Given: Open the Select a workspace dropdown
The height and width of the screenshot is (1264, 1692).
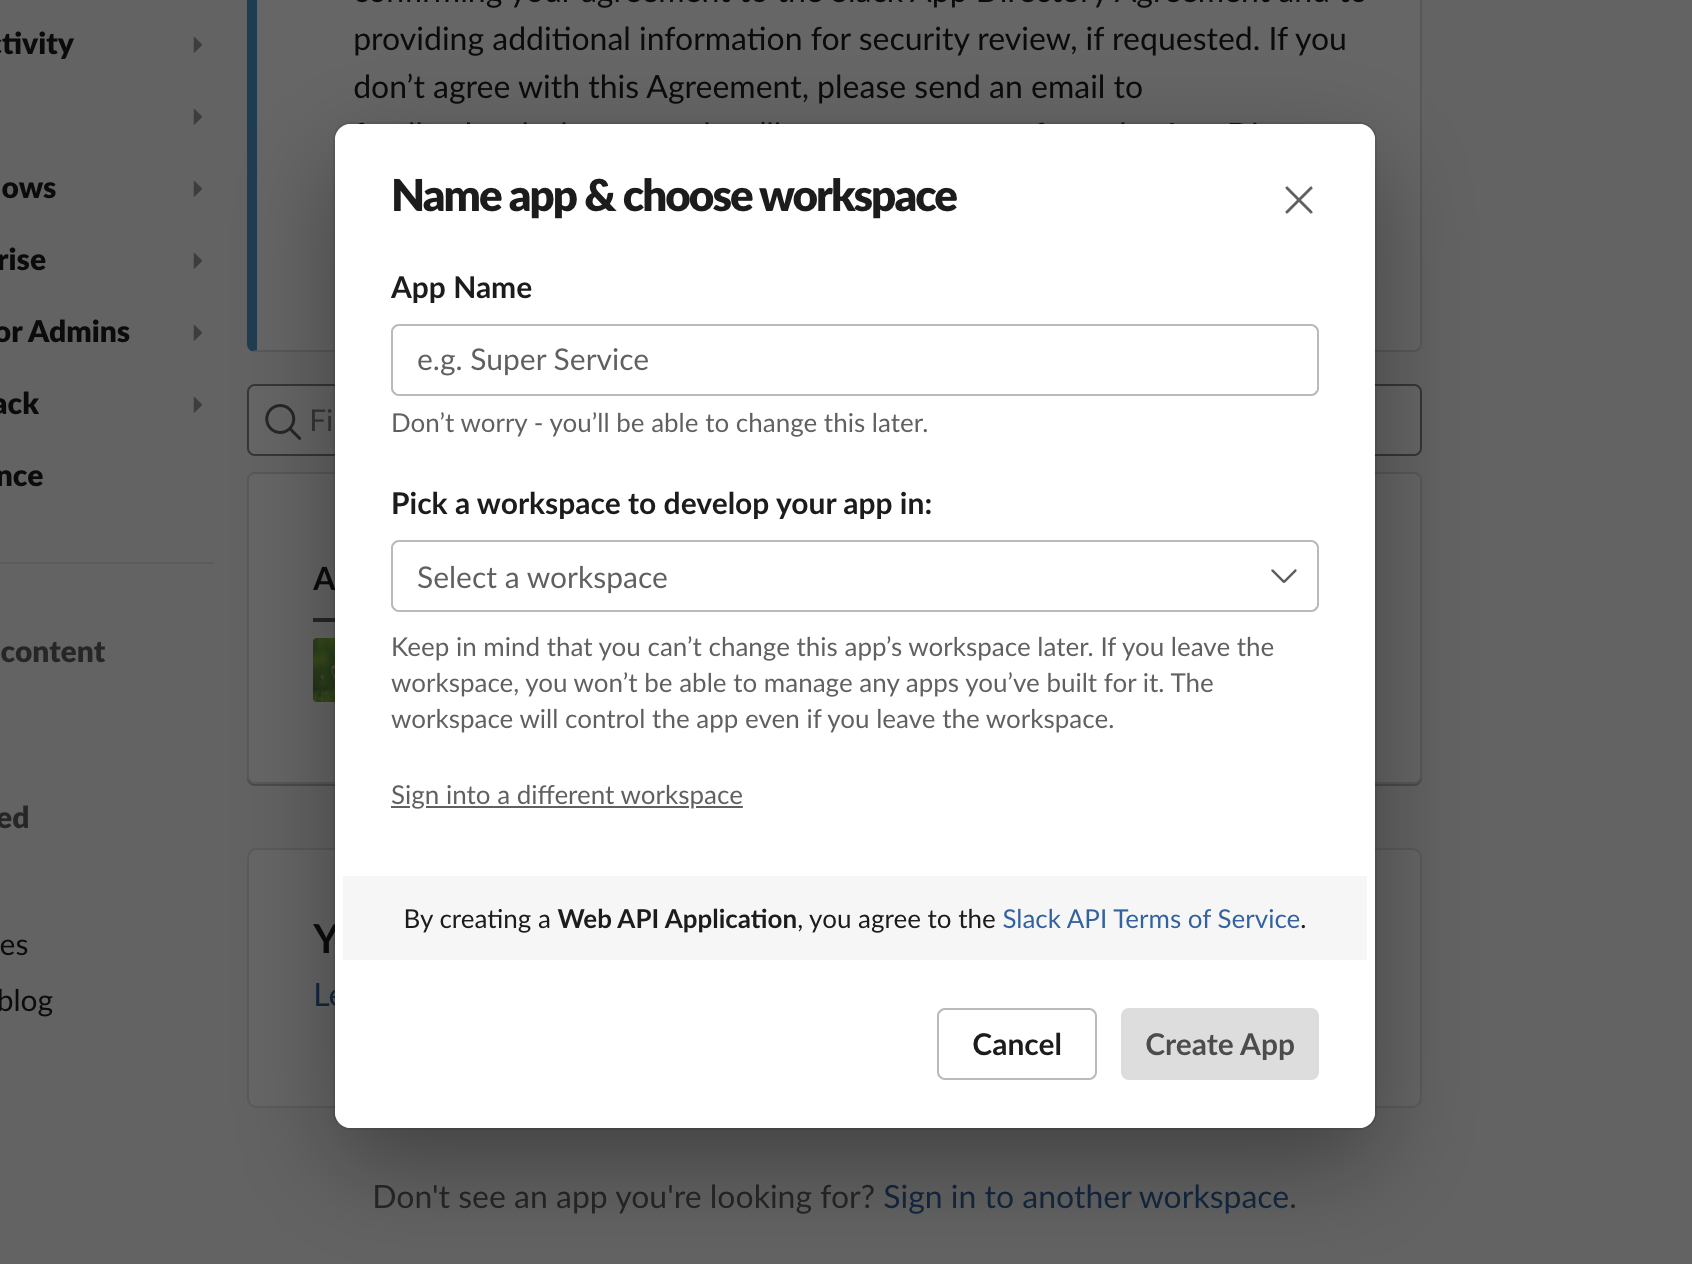Looking at the screenshot, I should click(854, 577).
